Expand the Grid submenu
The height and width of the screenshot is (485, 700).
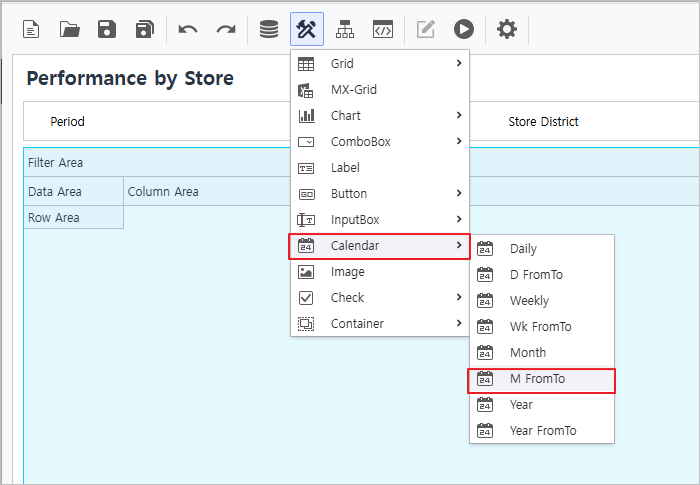(380, 64)
